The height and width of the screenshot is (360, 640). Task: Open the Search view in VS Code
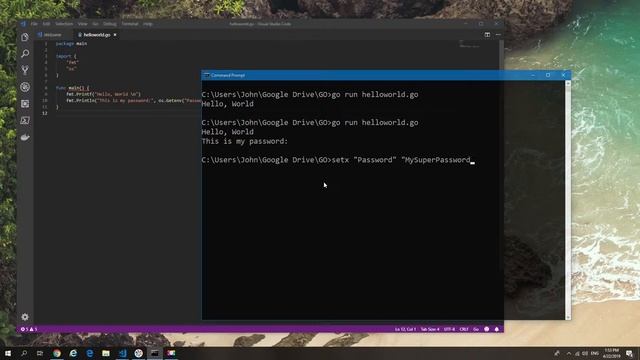[25, 53]
